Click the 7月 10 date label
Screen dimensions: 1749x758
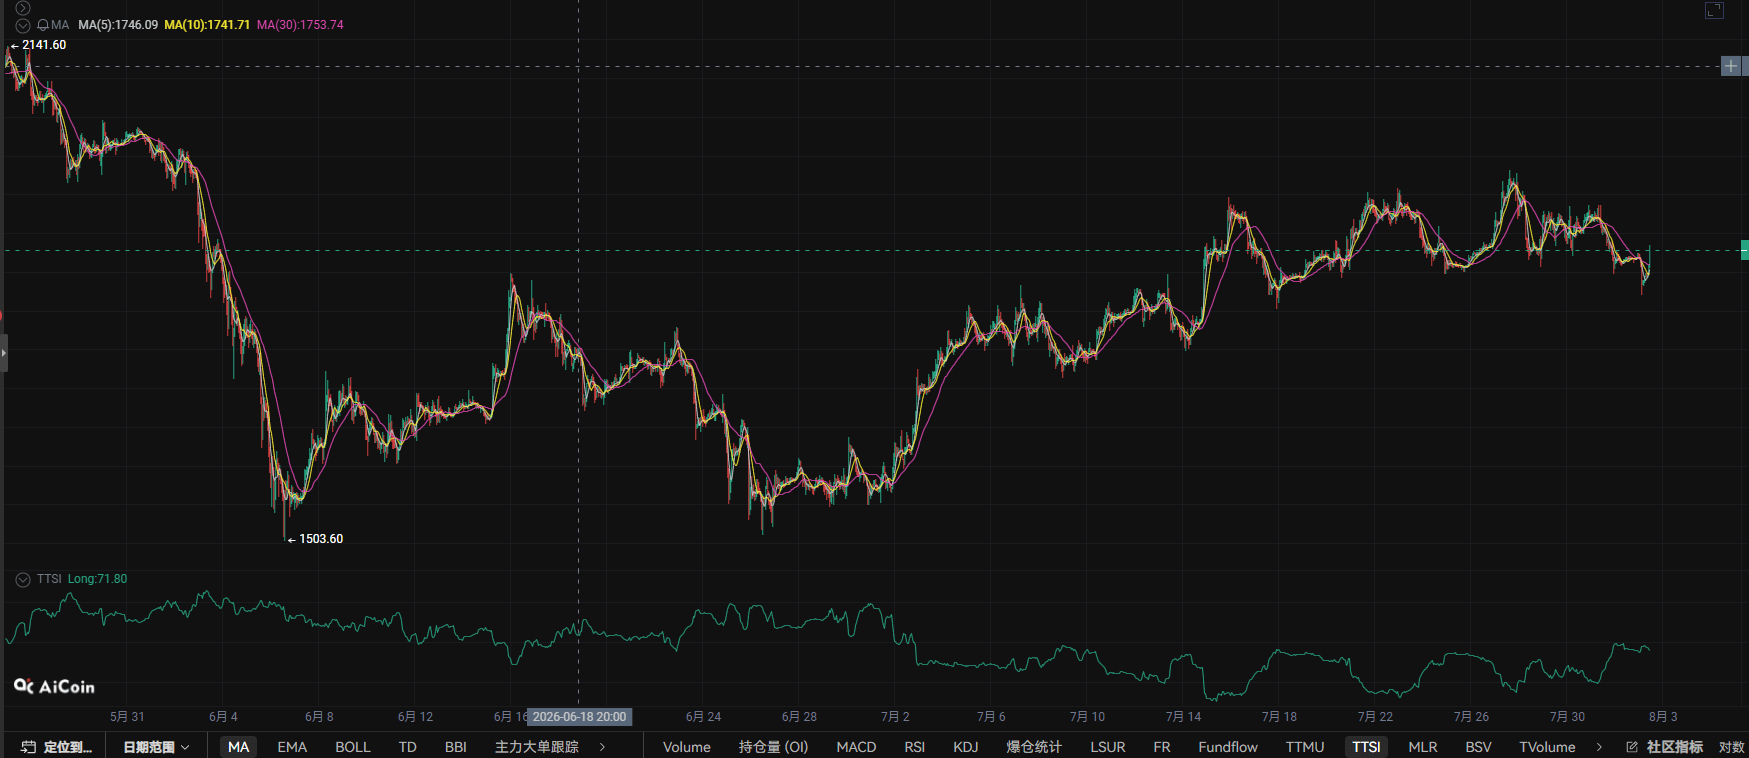1087,717
